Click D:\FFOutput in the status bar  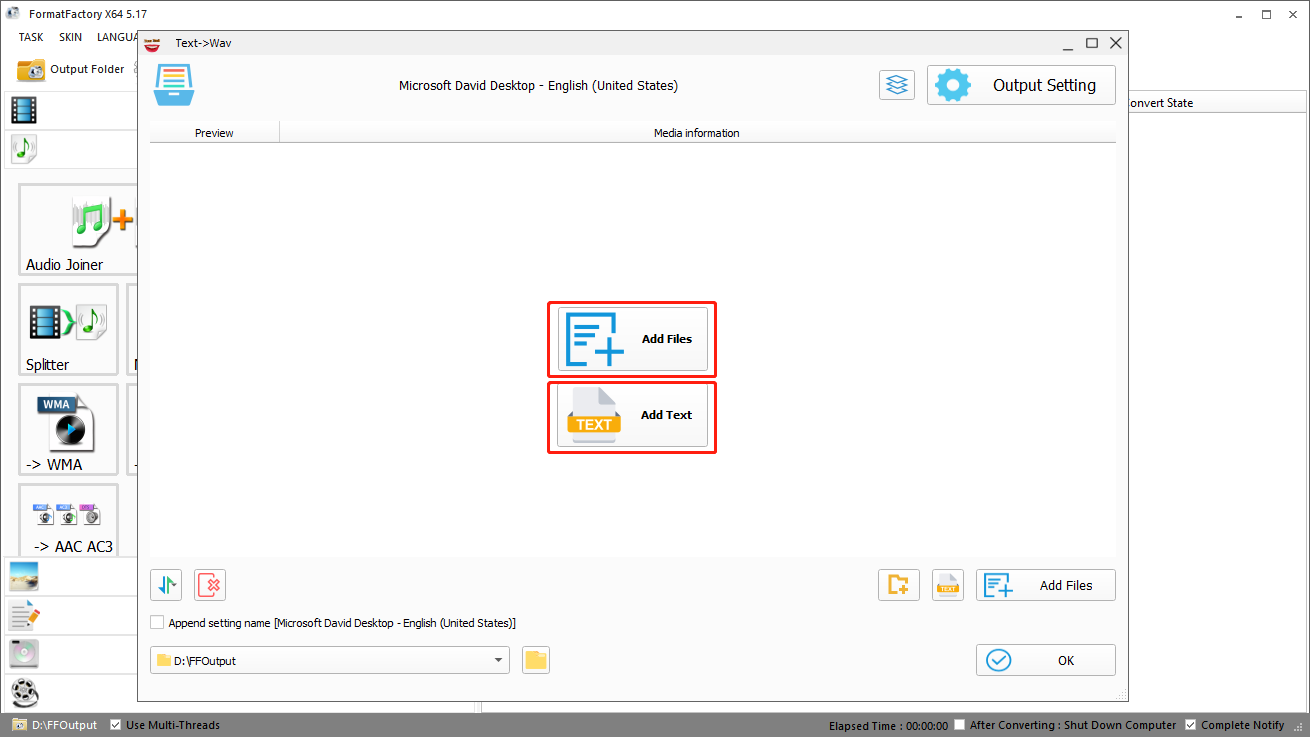55,725
